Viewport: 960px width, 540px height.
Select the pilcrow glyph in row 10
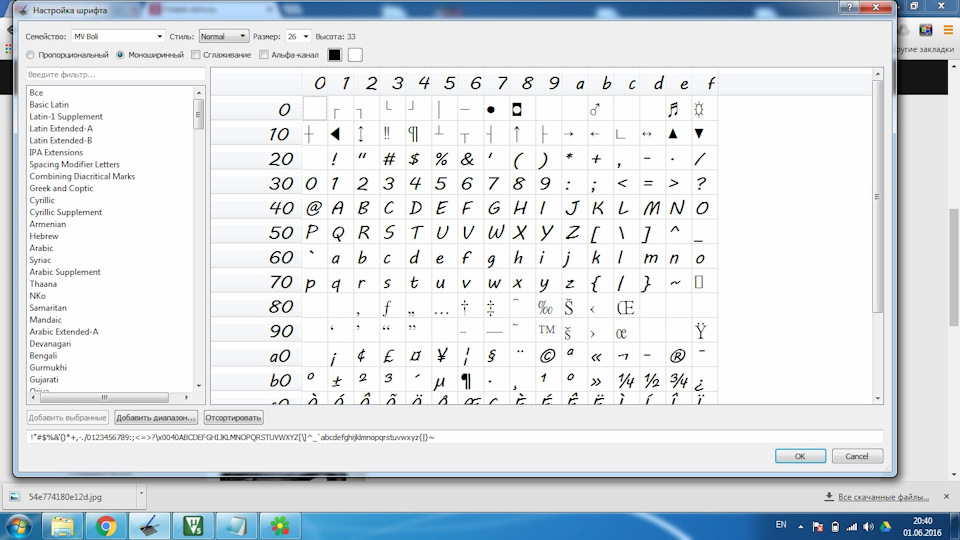[x=413, y=134]
